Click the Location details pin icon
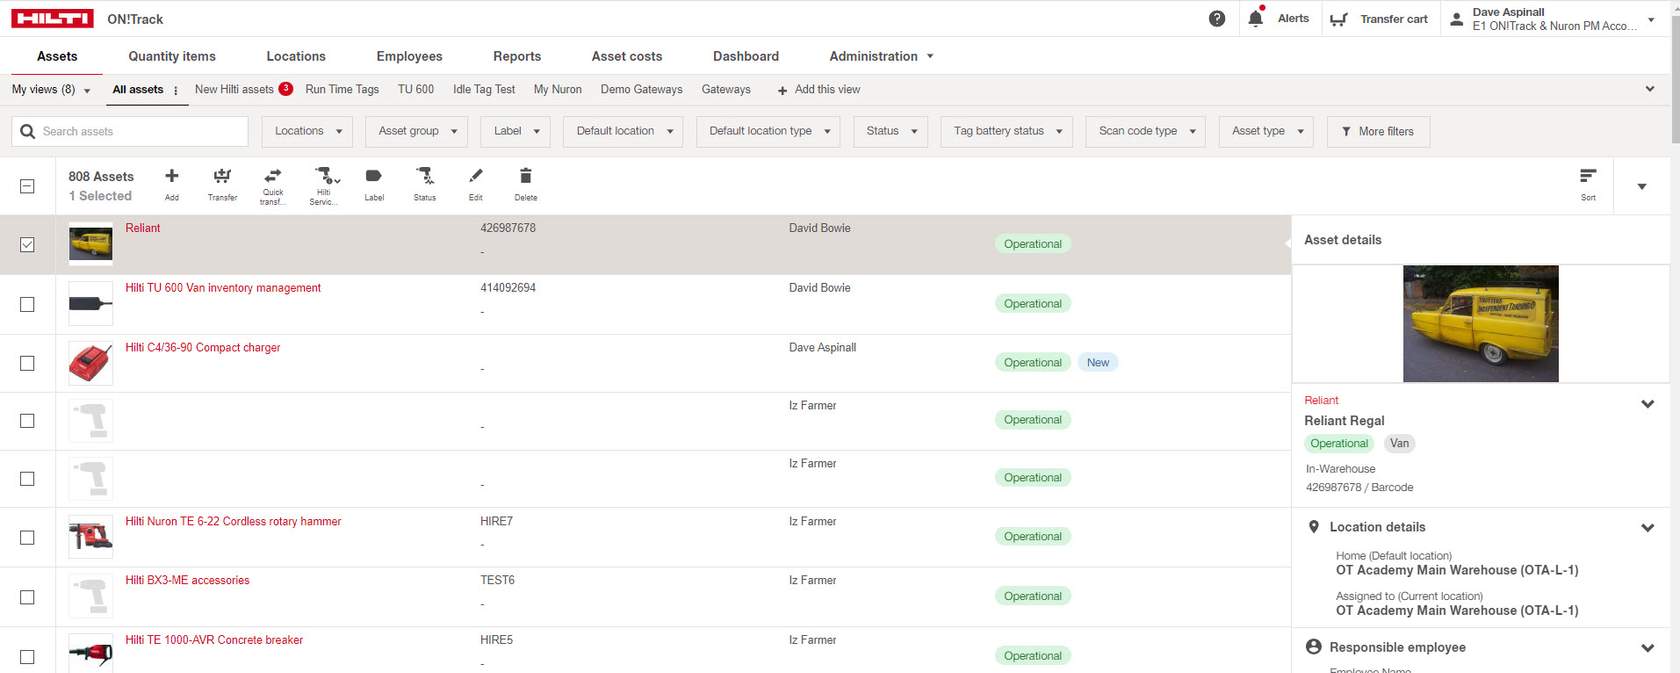The width and height of the screenshot is (1680, 673). pyautogui.click(x=1314, y=527)
